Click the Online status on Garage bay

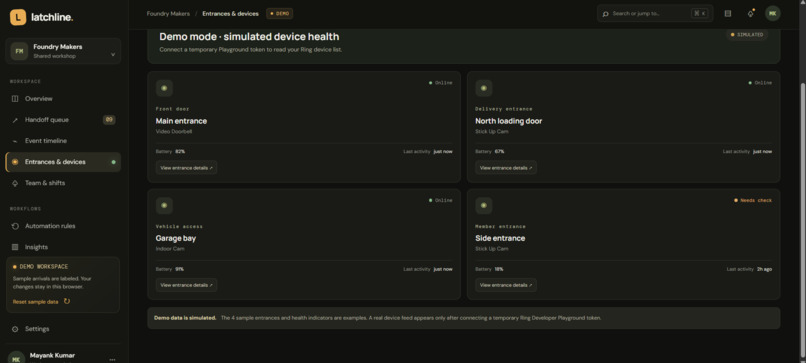[x=441, y=201]
